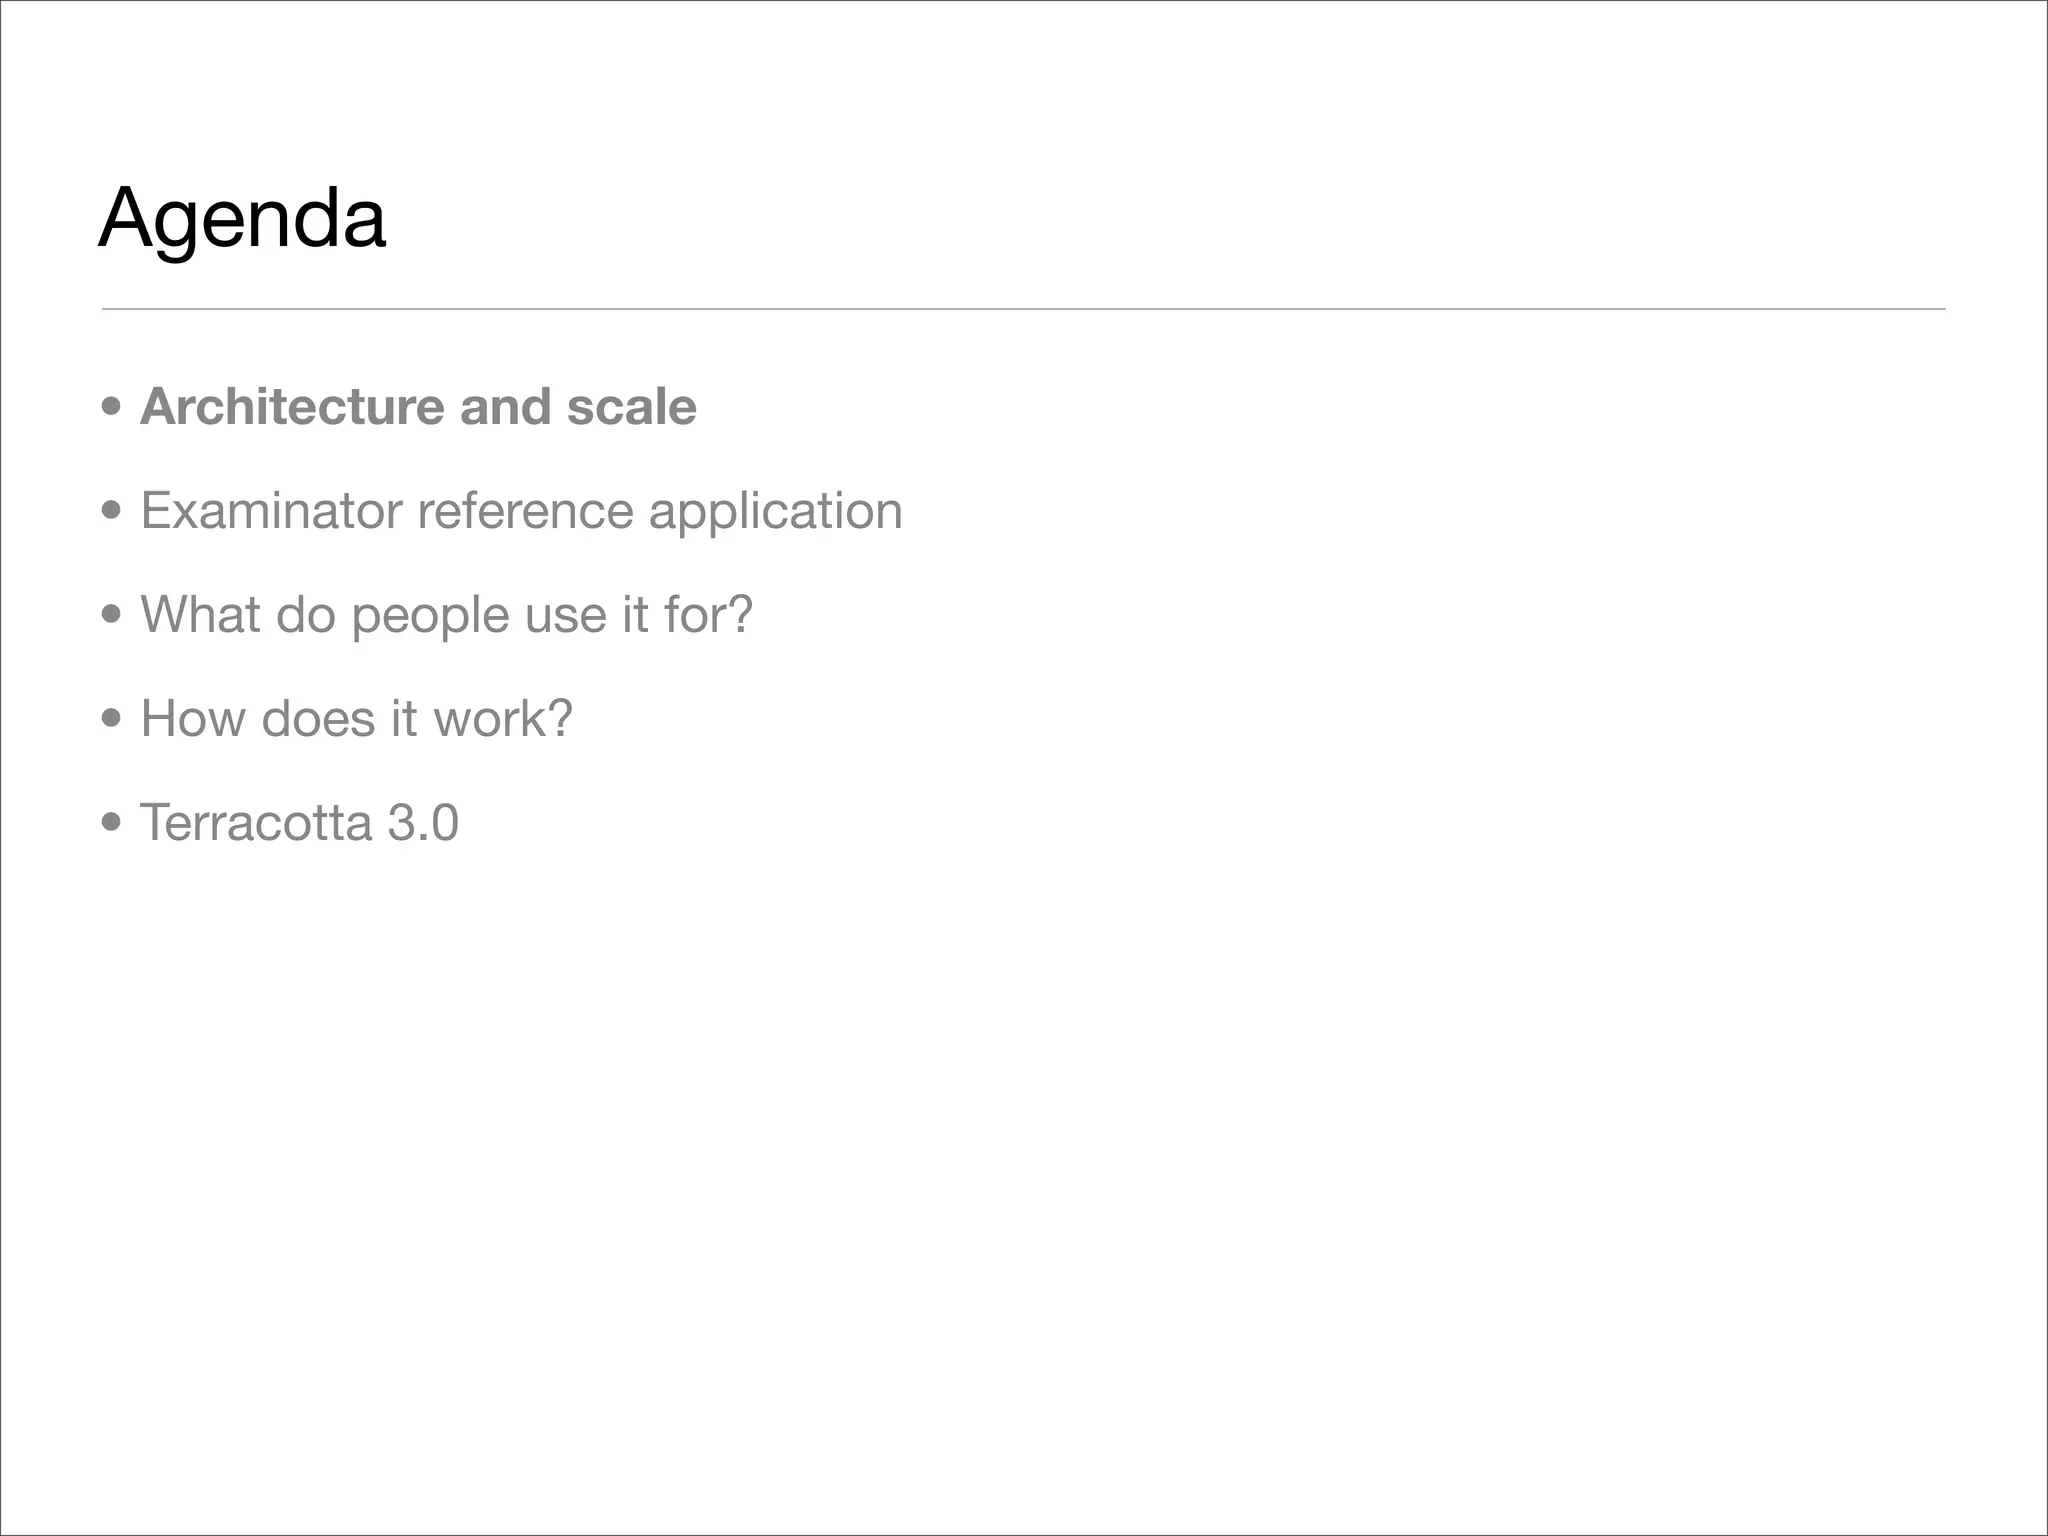Image resolution: width=2048 pixels, height=1536 pixels.
Task: Click the bullet dot before How does it work
Action: (x=112, y=719)
